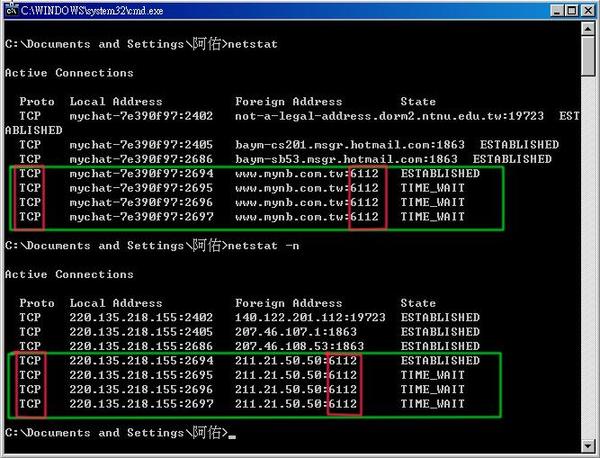The height and width of the screenshot is (458, 600).
Task: Maximize the cmd.exe window
Action: click(572, 10)
